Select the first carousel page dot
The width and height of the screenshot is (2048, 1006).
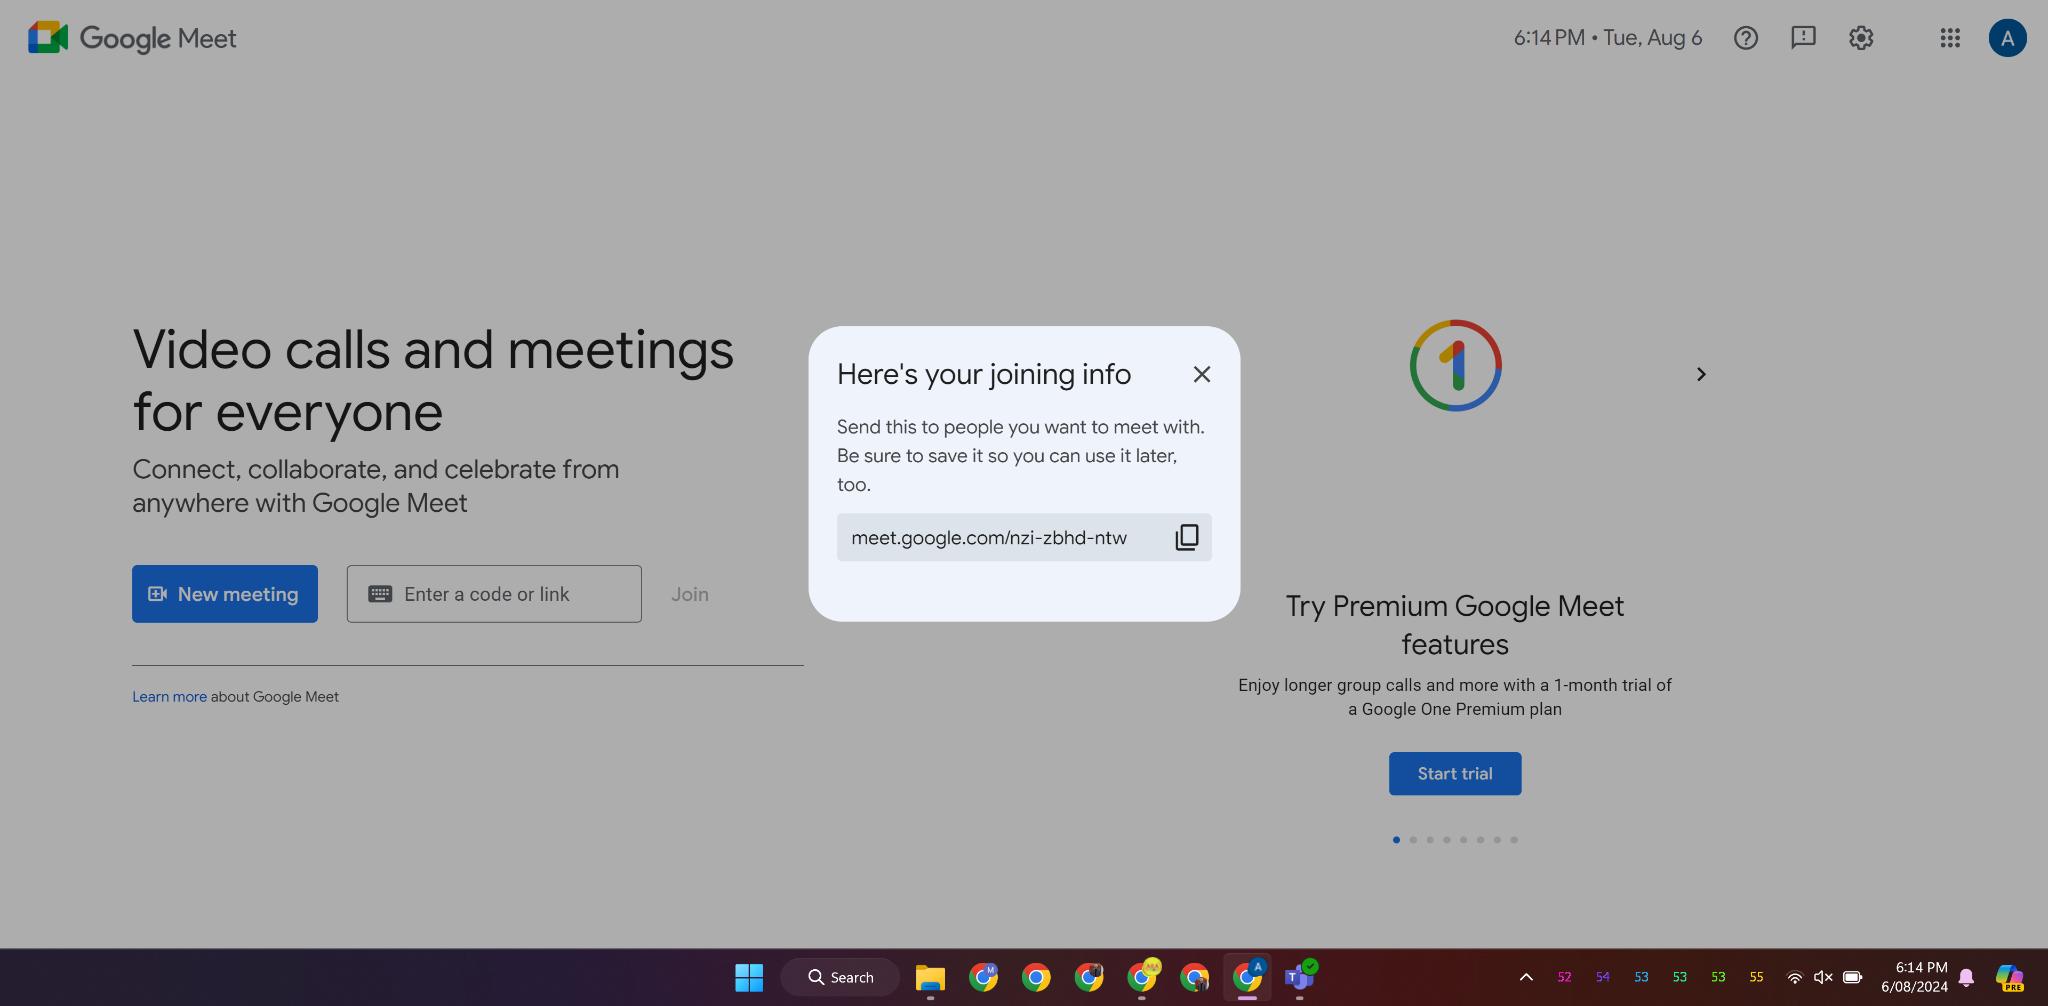(1396, 840)
